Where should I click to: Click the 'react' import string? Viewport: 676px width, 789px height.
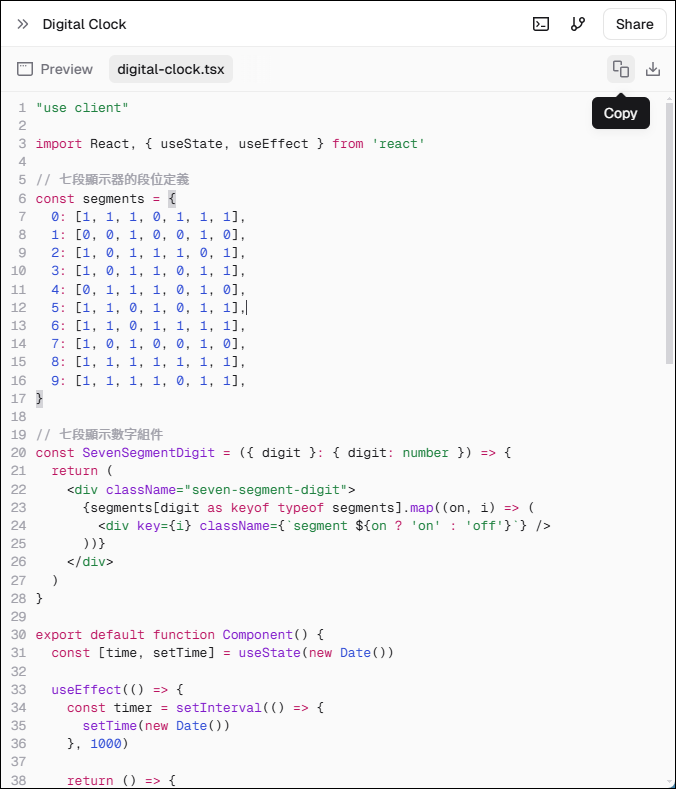(x=398, y=144)
